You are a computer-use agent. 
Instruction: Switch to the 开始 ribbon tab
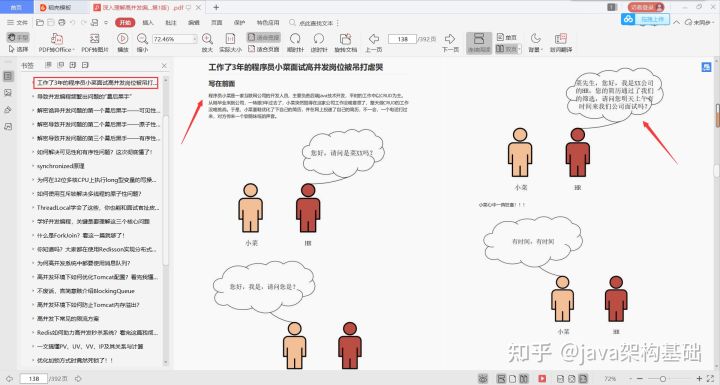coord(125,23)
